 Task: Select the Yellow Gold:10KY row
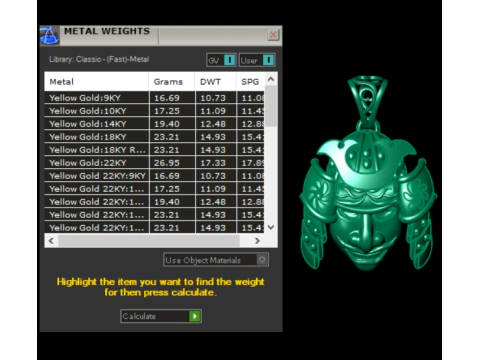tap(154, 111)
